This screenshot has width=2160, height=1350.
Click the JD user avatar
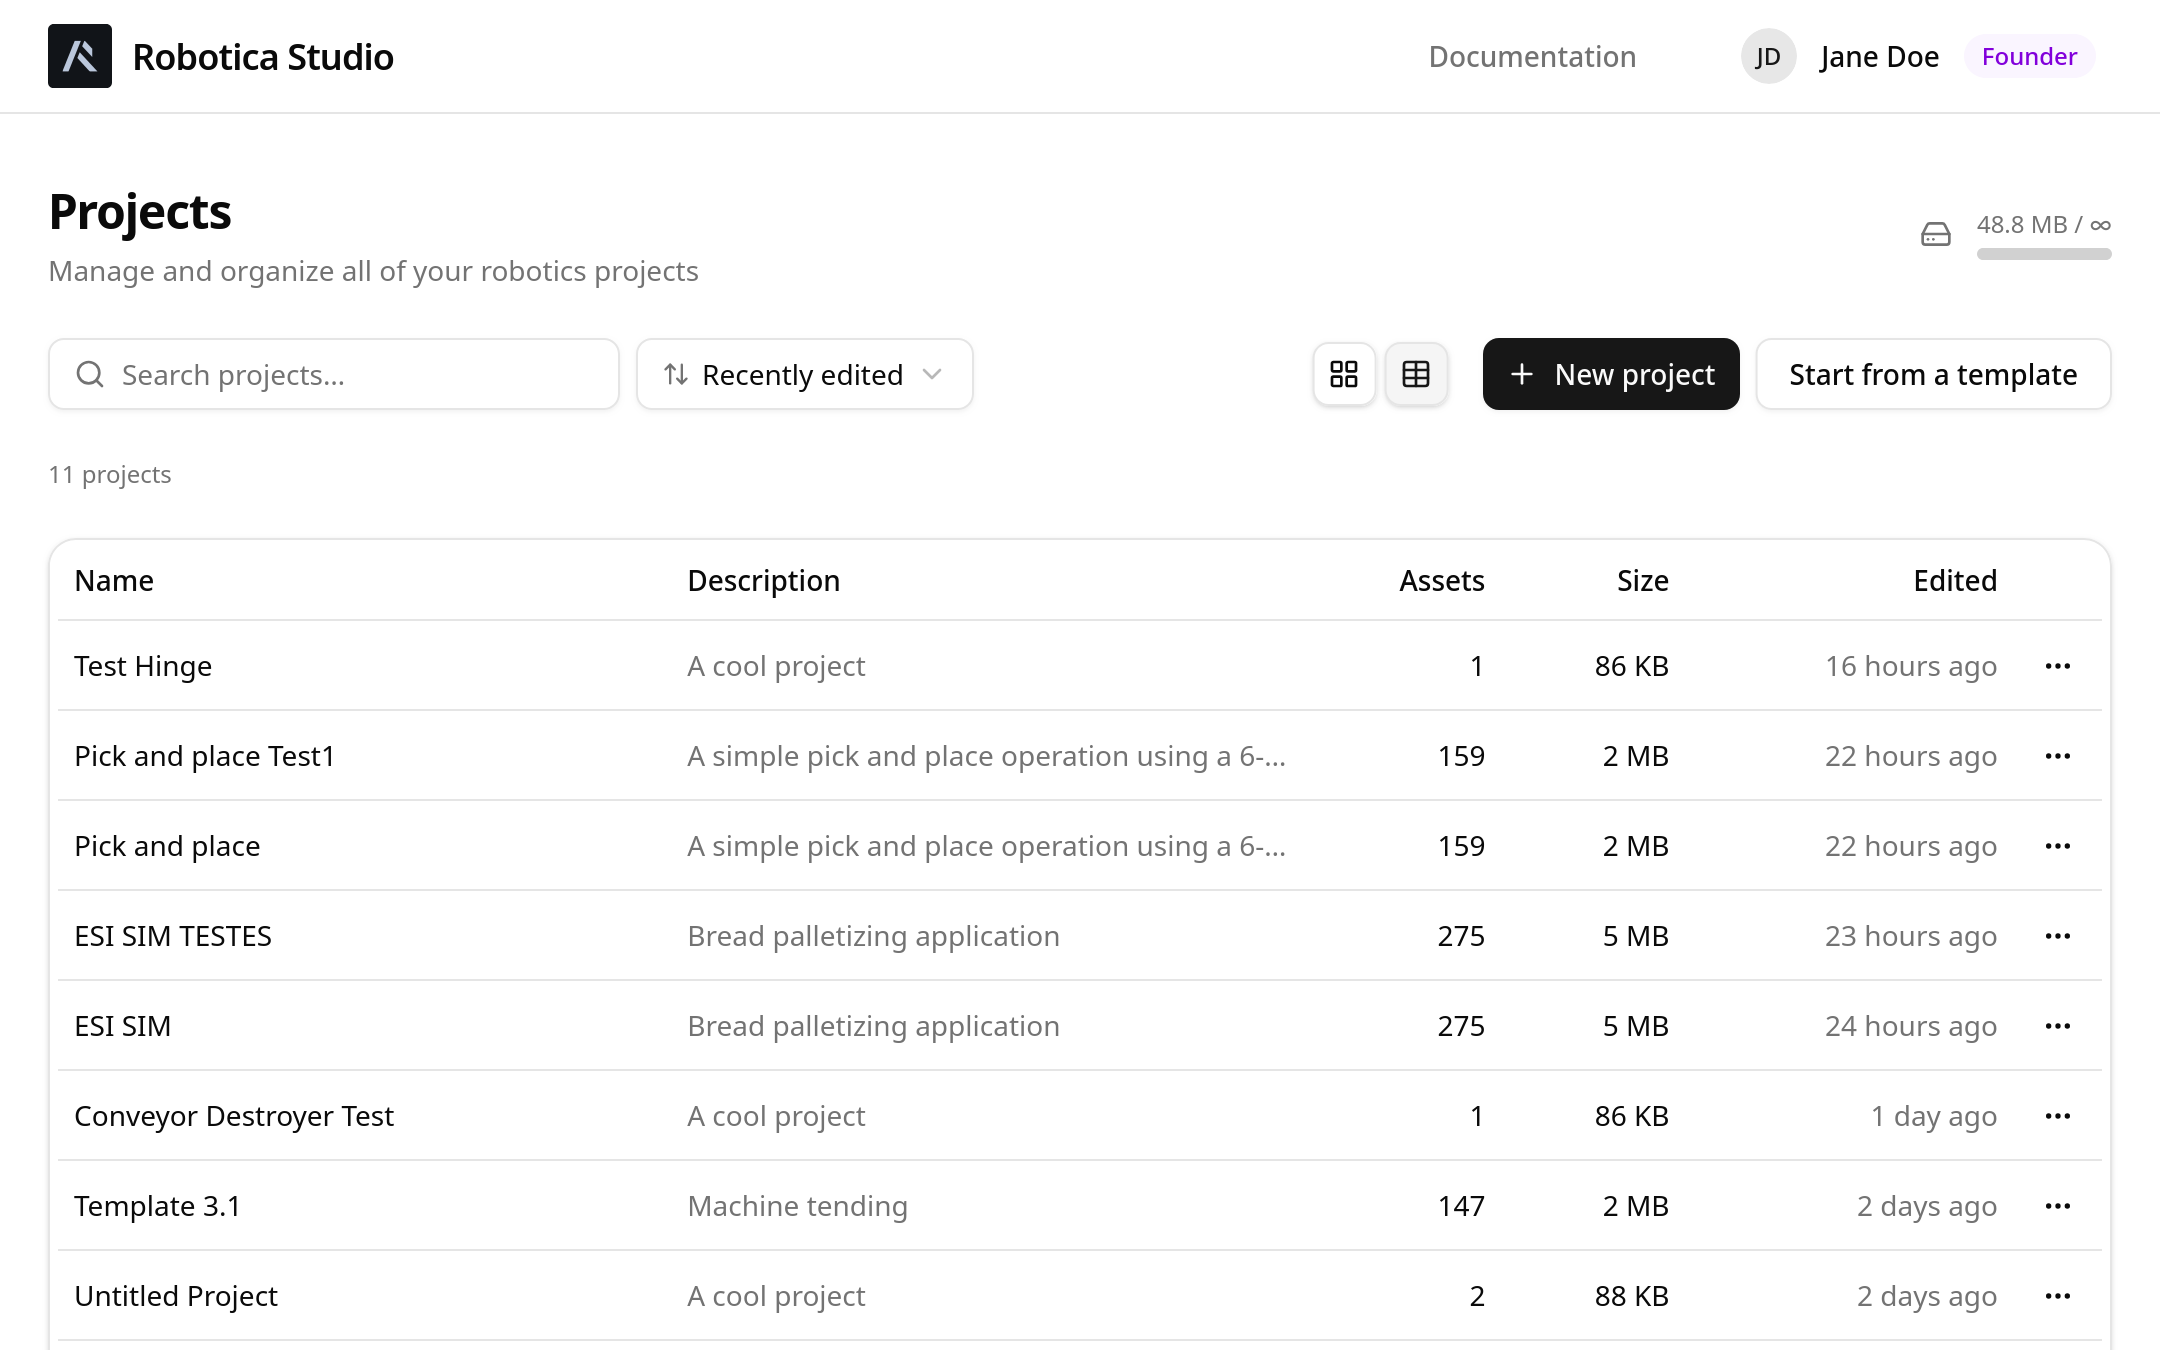point(1768,57)
